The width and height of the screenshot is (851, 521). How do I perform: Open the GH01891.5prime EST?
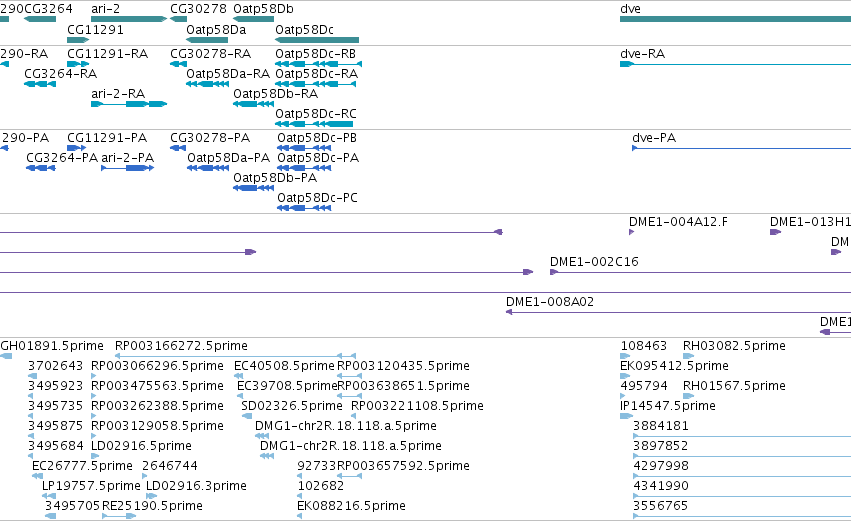coord(52,346)
